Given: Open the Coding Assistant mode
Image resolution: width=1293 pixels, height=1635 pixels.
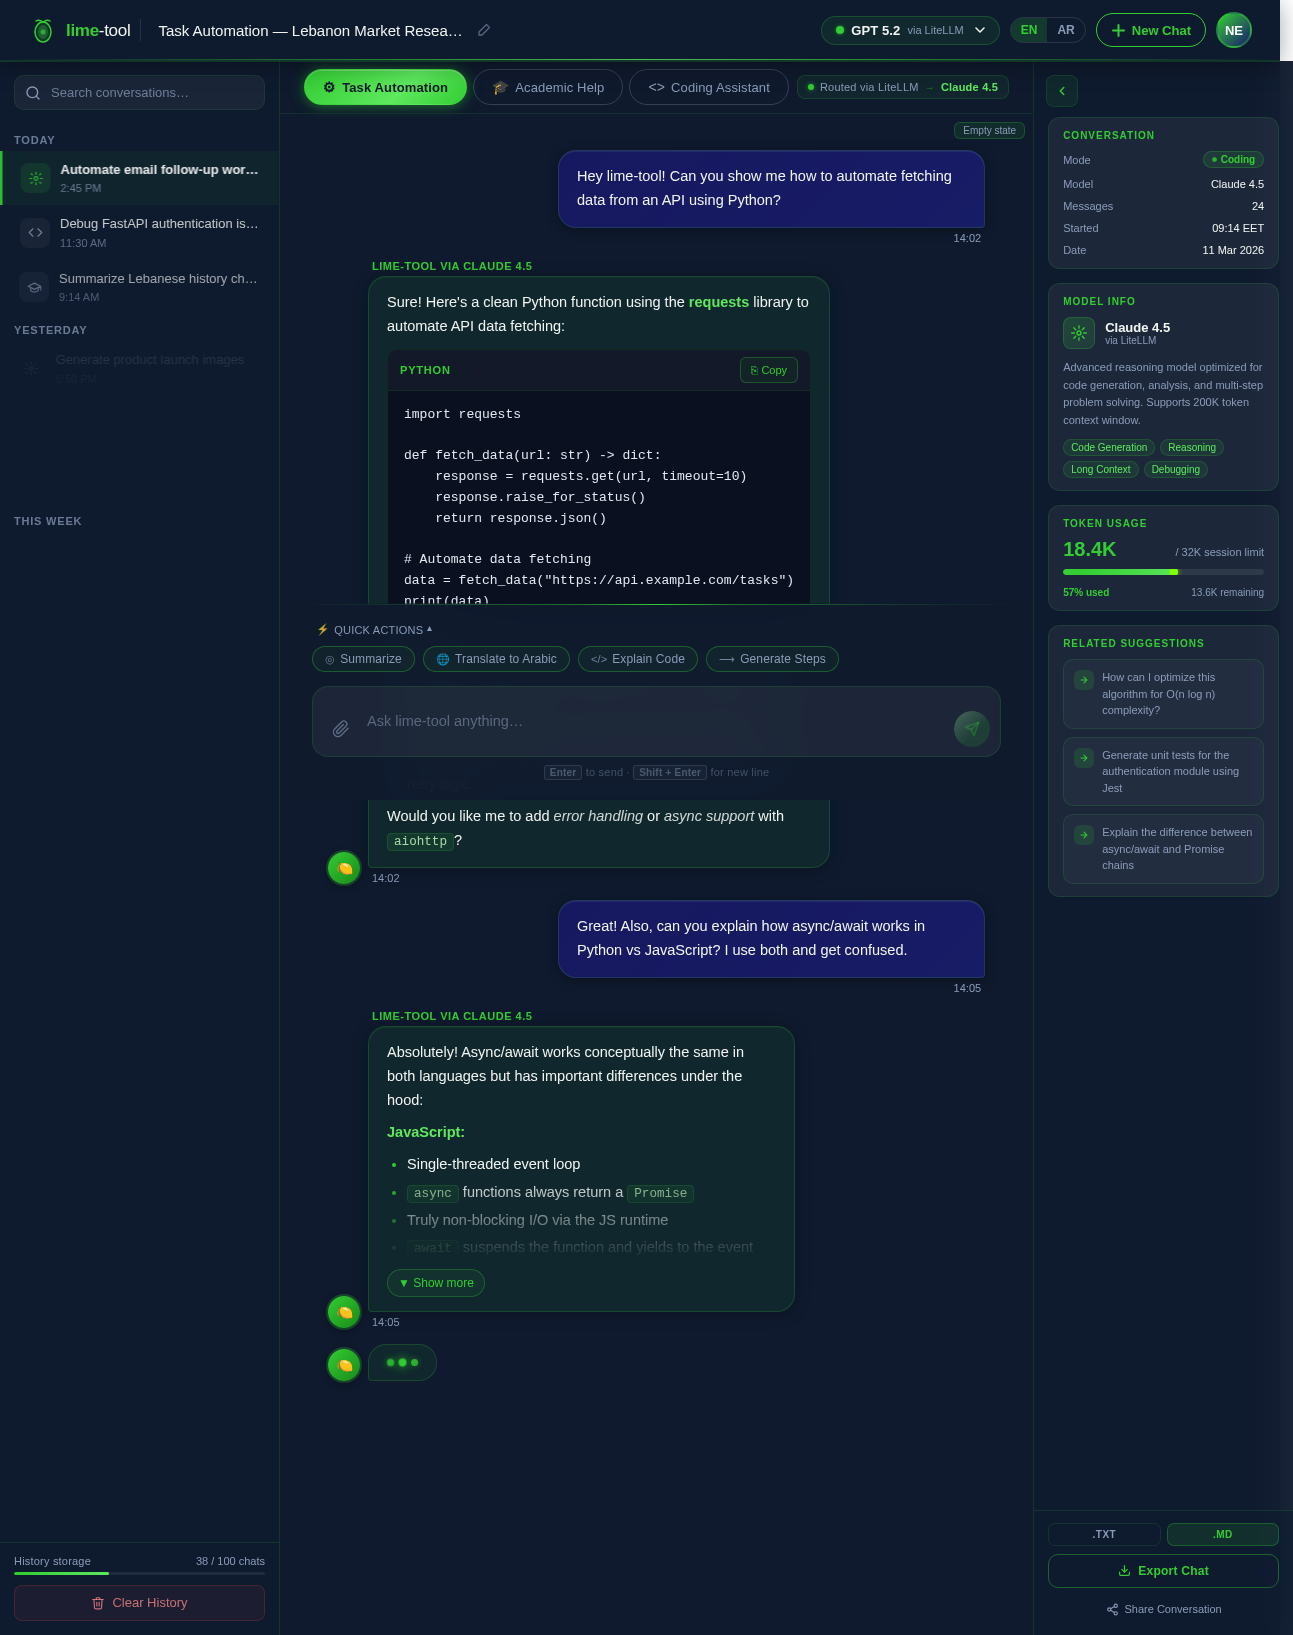Looking at the screenshot, I should (708, 87).
